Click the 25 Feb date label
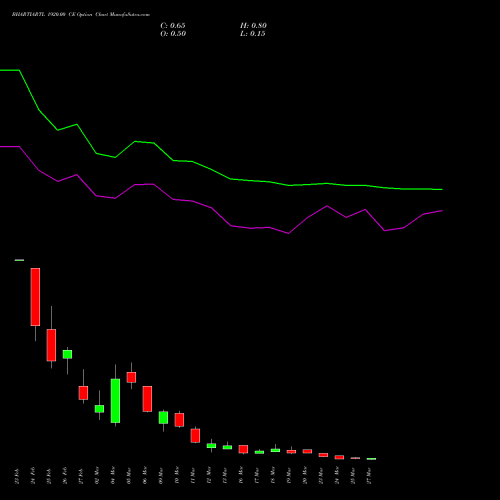The height and width of the screenshot is (500, 500). 49,476
